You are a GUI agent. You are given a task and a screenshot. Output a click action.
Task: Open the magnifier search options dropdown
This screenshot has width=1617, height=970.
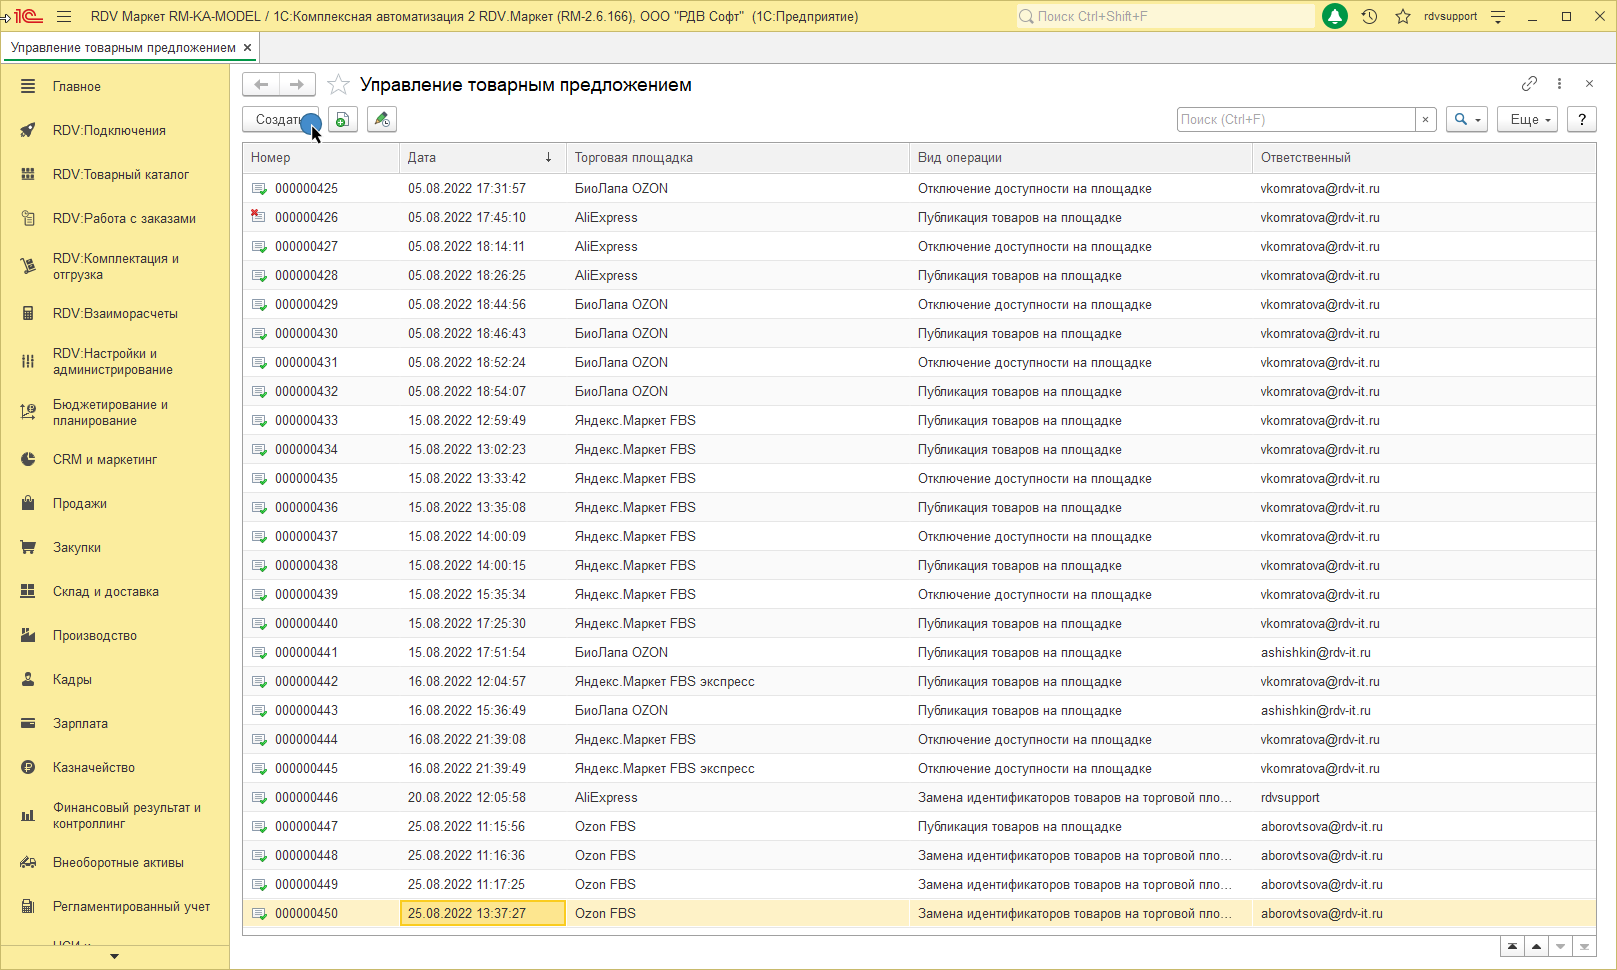point(1466,120)
